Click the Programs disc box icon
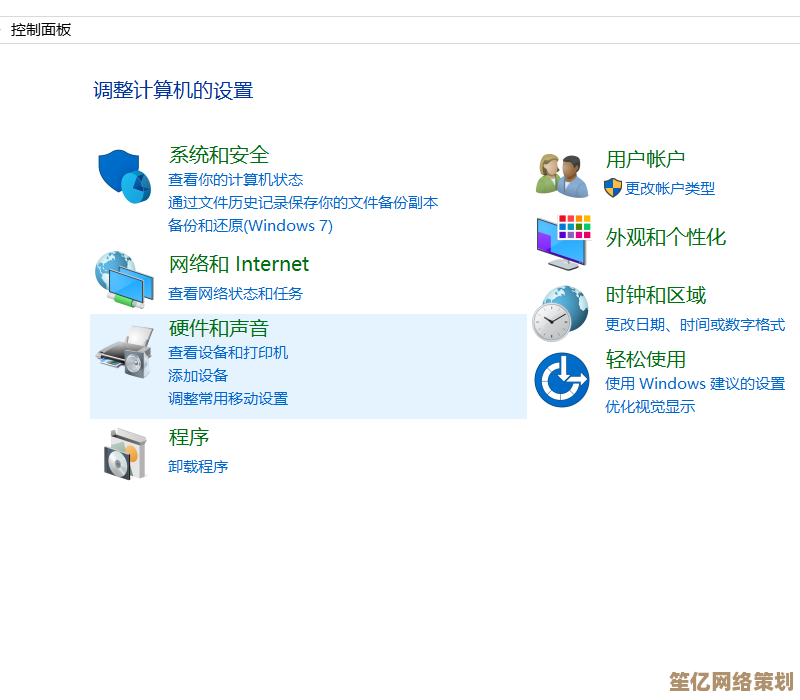The height and width of the screenshot is (700, 800). 125,453
